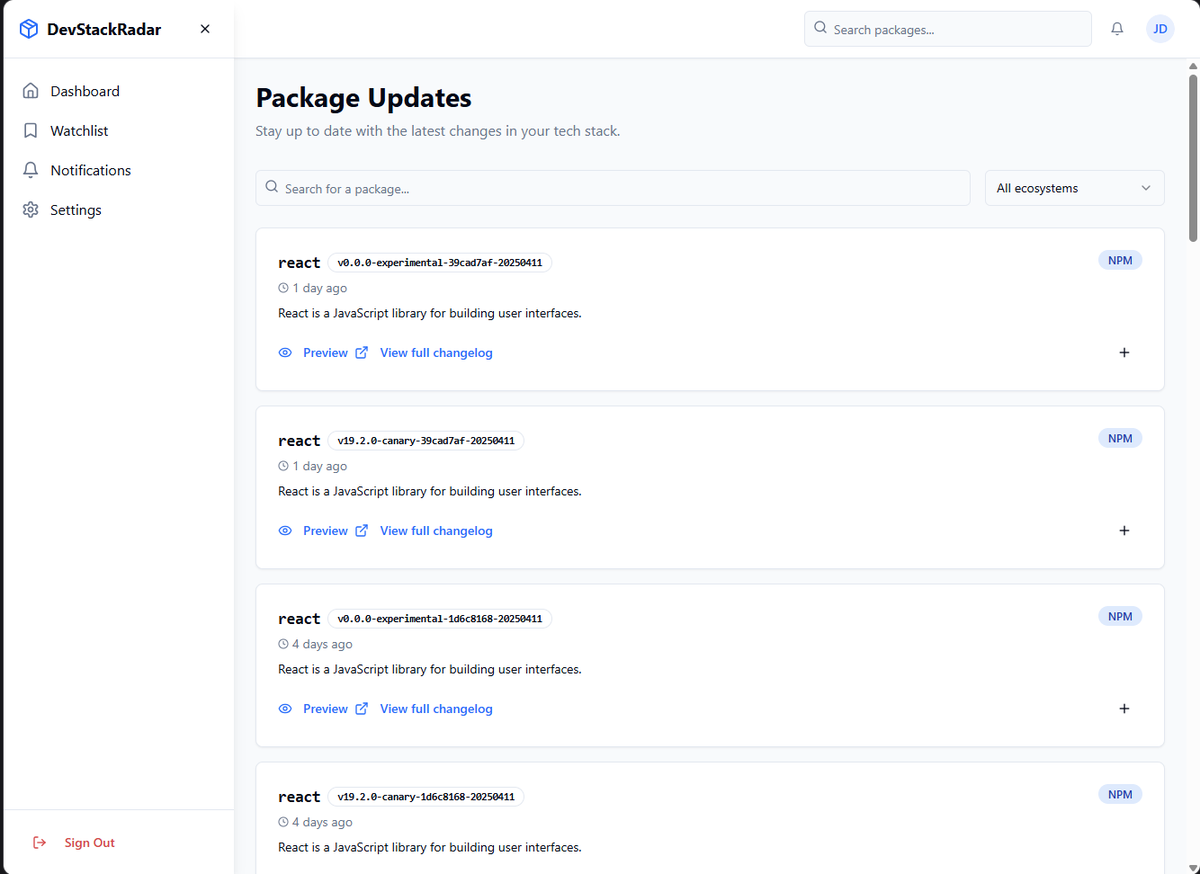1200x874 pixels.
Task: Click the page vertical scrollbar thumb
Action: point(1192,158)
